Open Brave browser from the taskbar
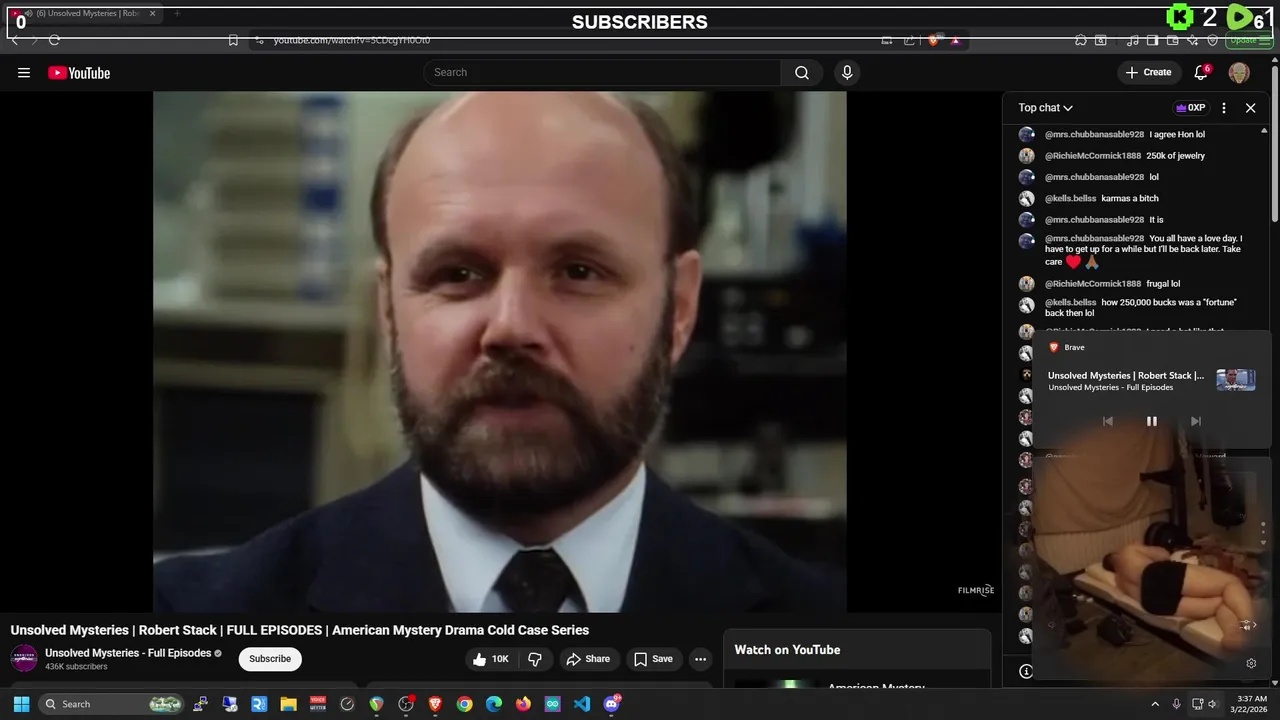Screen dimensions: 1280x720 [x=435, y=704]
